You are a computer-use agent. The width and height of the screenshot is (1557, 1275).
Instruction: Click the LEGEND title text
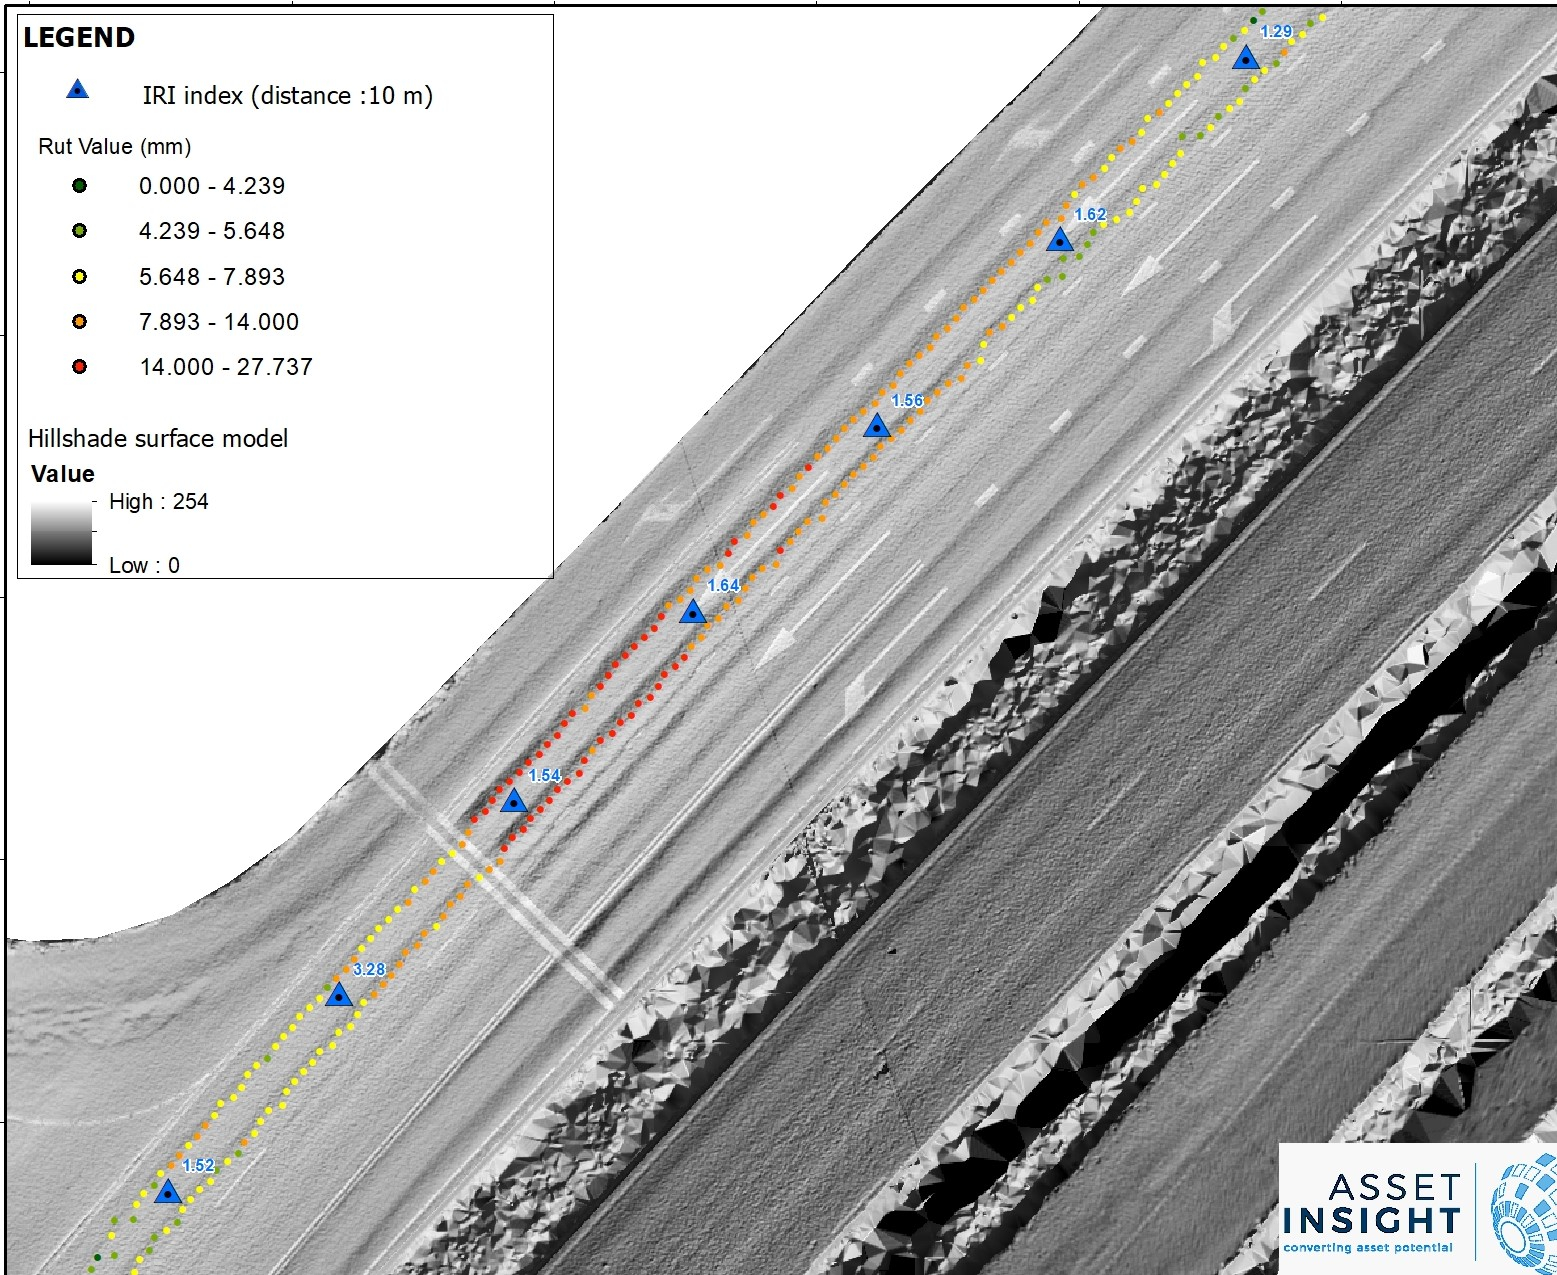coord(79,38)
